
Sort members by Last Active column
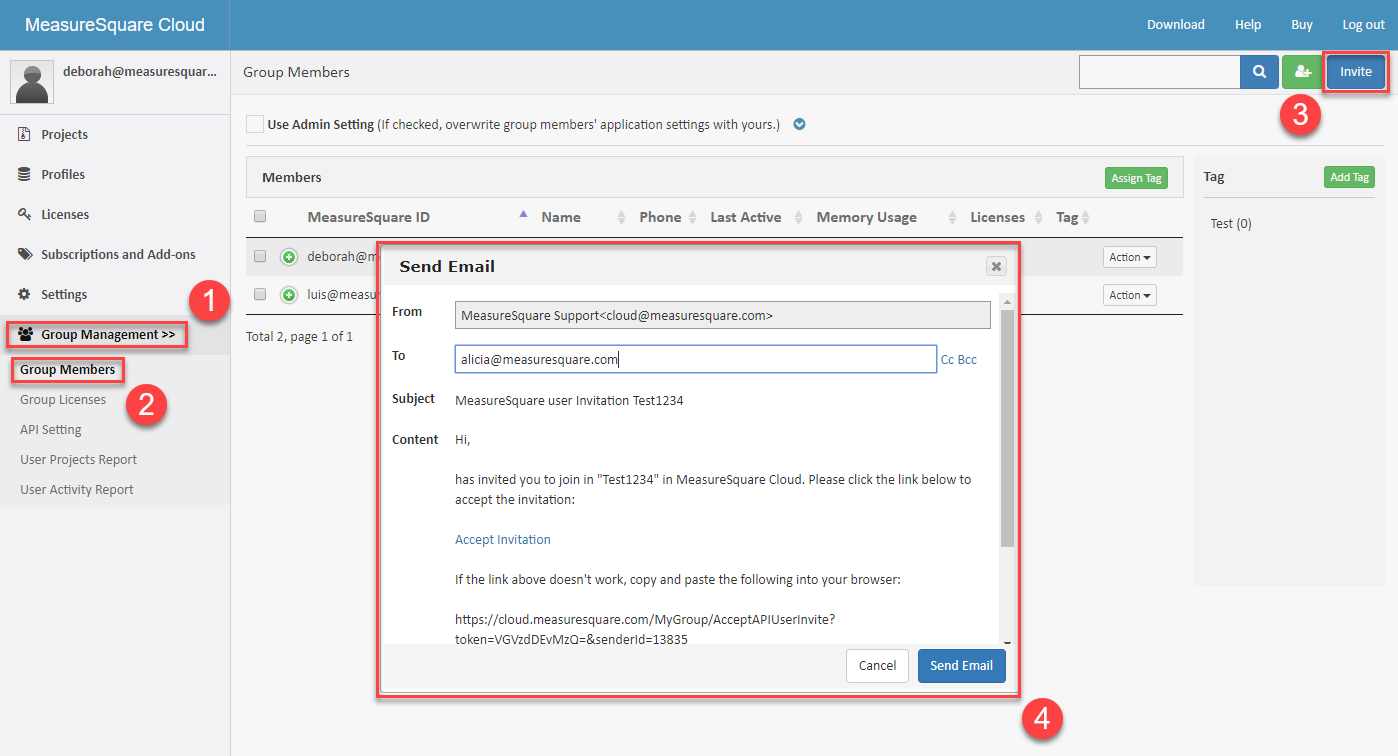746,217
